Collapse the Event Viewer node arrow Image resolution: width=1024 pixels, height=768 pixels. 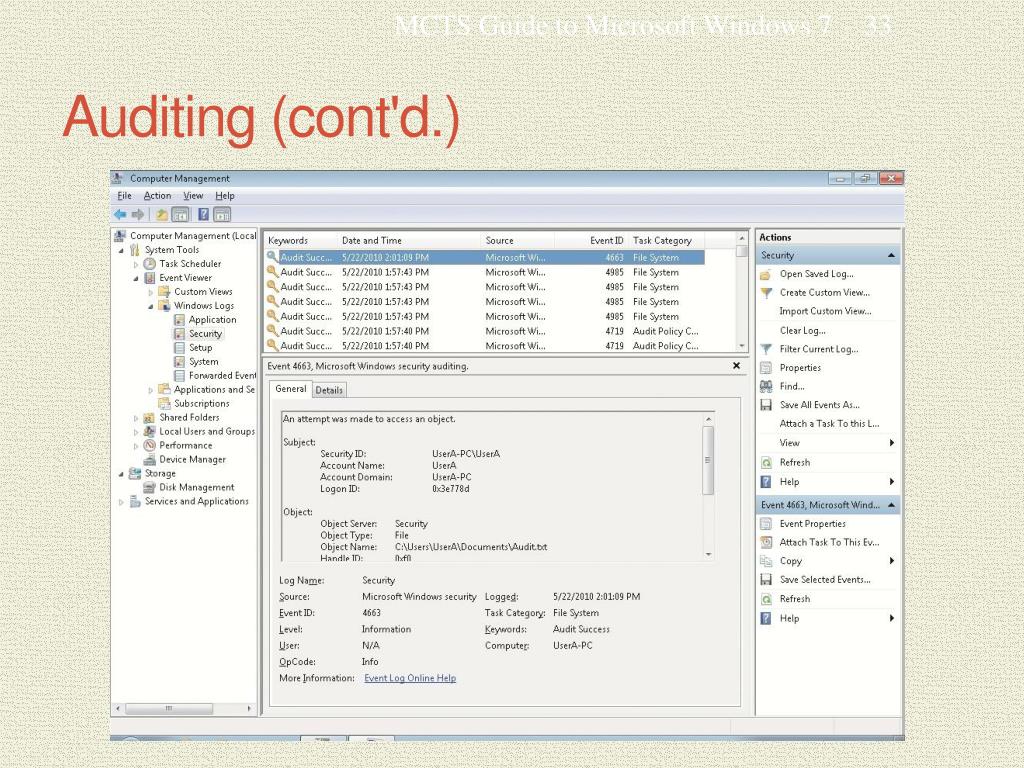click(x=136, y=278)
